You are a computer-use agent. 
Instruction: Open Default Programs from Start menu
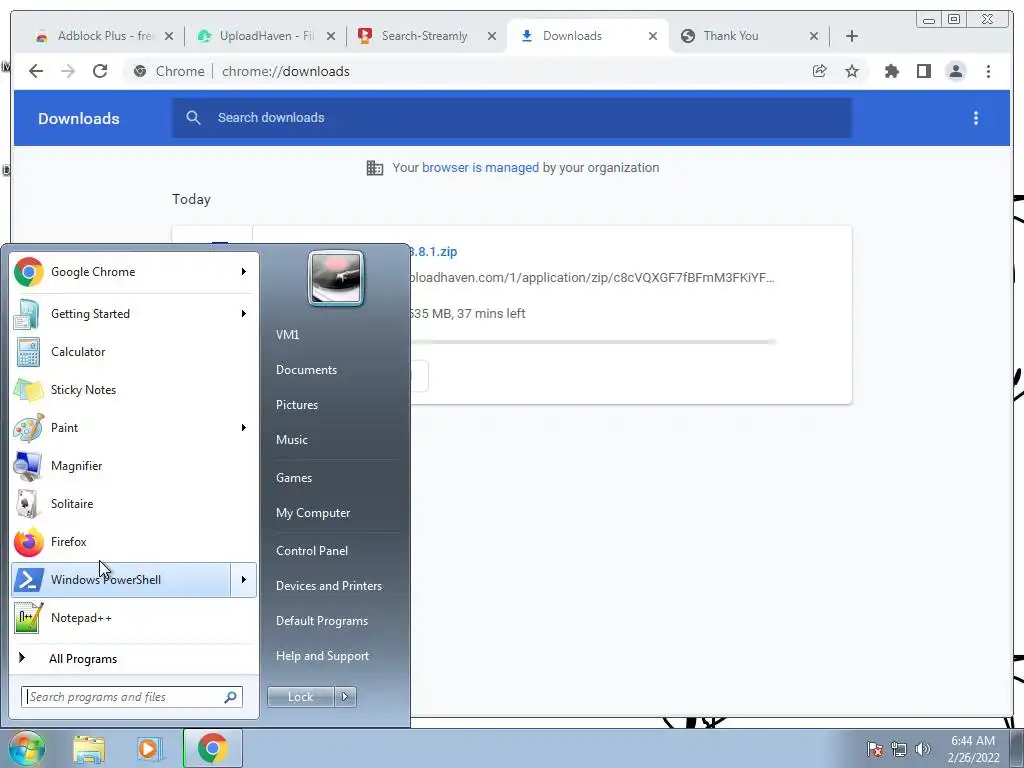click(x=322, y=620)
